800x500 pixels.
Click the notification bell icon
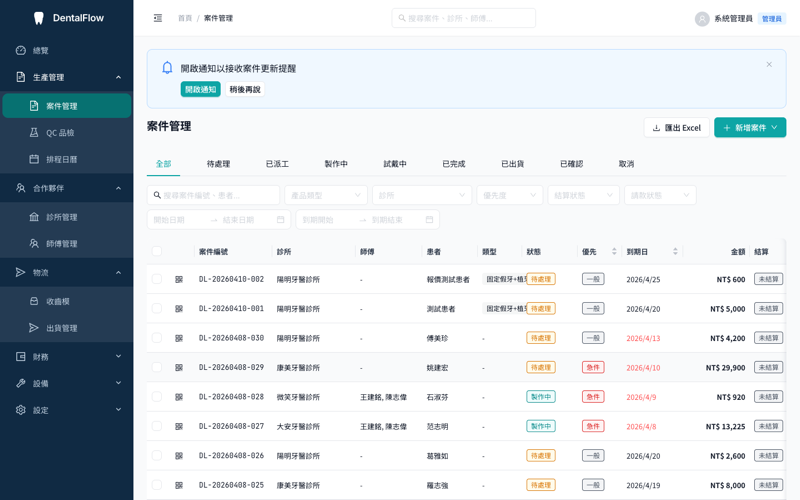167,68
